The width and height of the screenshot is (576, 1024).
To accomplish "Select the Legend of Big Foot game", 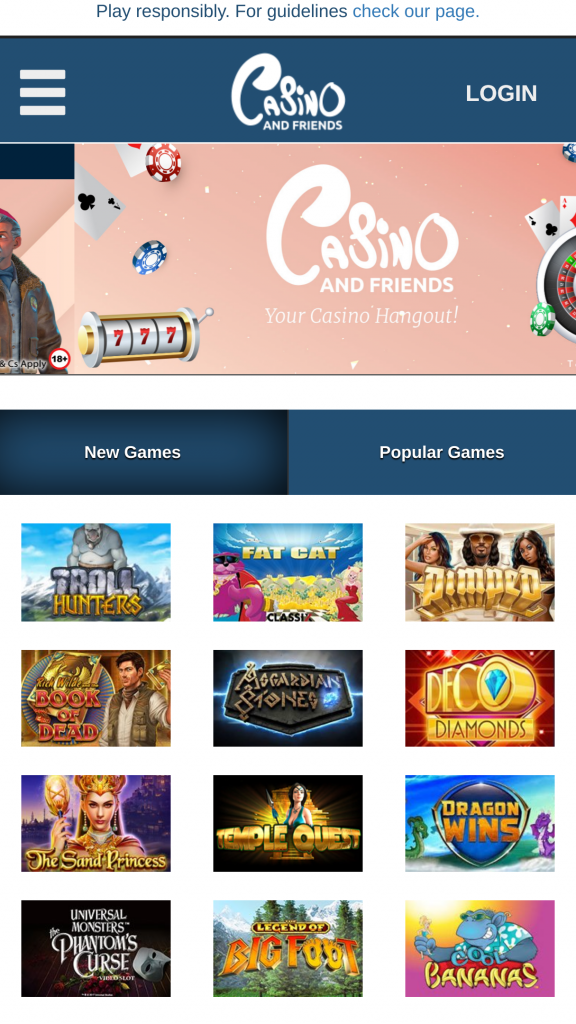I will tap(288, 949).
